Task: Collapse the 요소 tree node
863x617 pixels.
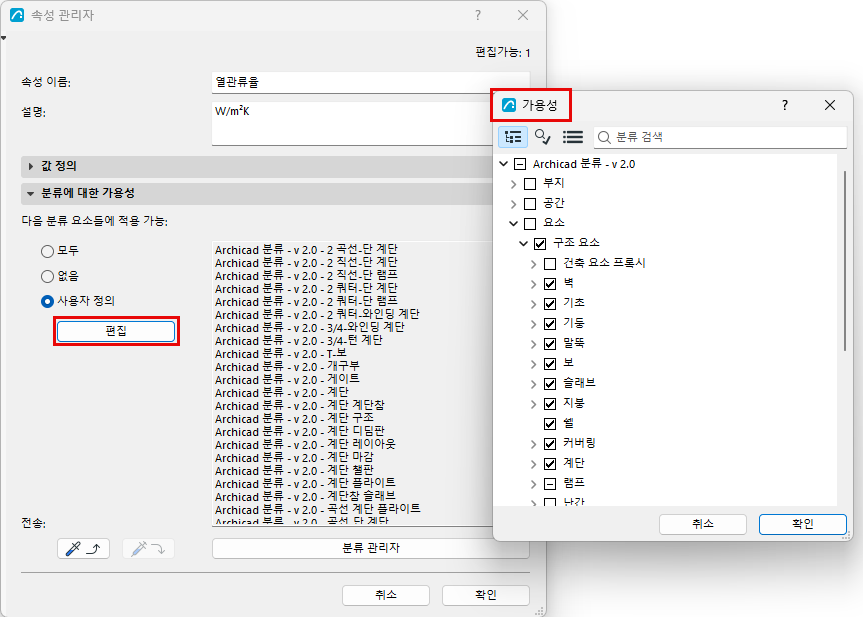Action: [x=514, y=223]
